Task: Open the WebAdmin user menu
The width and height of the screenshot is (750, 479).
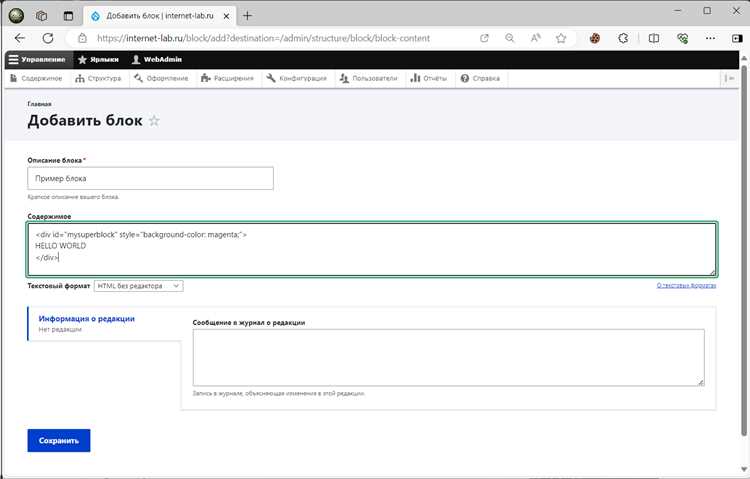Action: point(157,59)
